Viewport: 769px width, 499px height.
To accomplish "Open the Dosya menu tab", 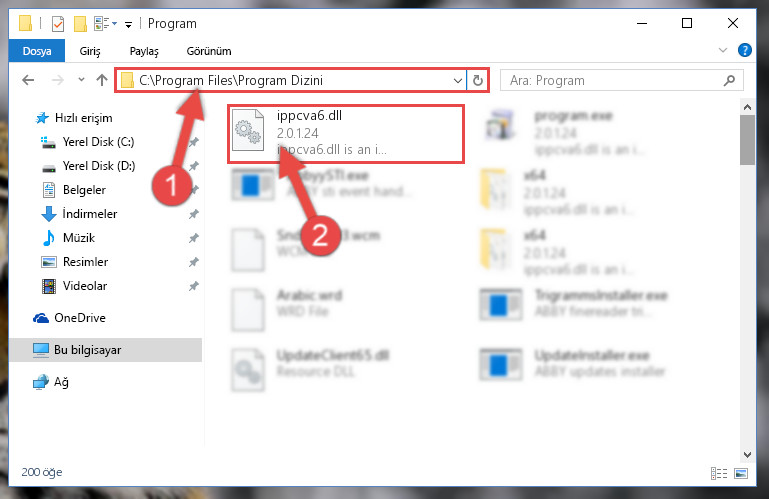I will (37, 51).
